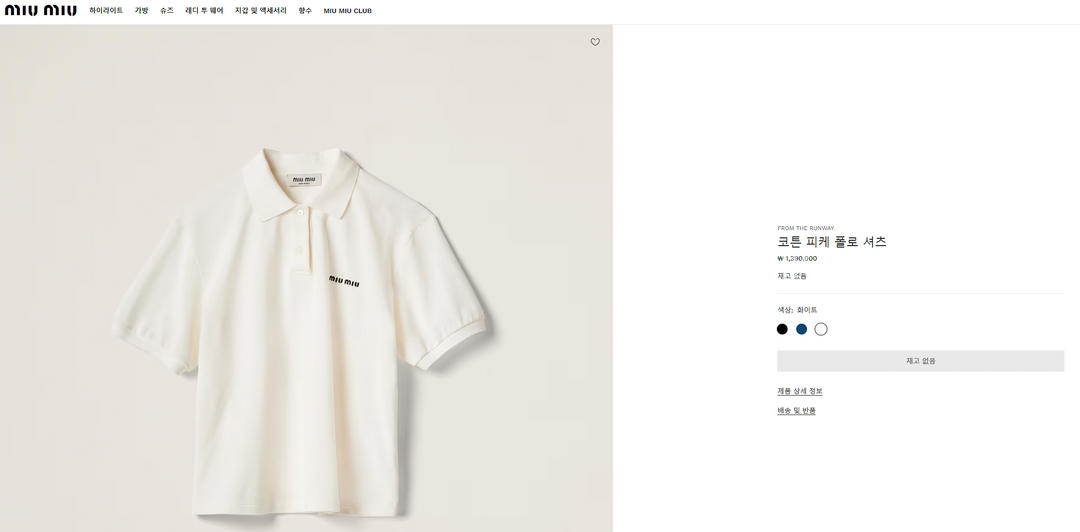Add polo shirt to wishlist with heart icon
The width and height of the screenshot is (1080, 532).
pos(595,42)
